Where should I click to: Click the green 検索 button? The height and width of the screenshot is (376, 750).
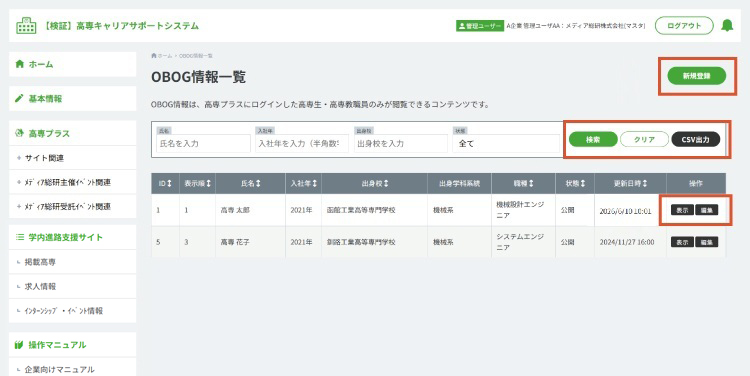(x=593, y=139)
